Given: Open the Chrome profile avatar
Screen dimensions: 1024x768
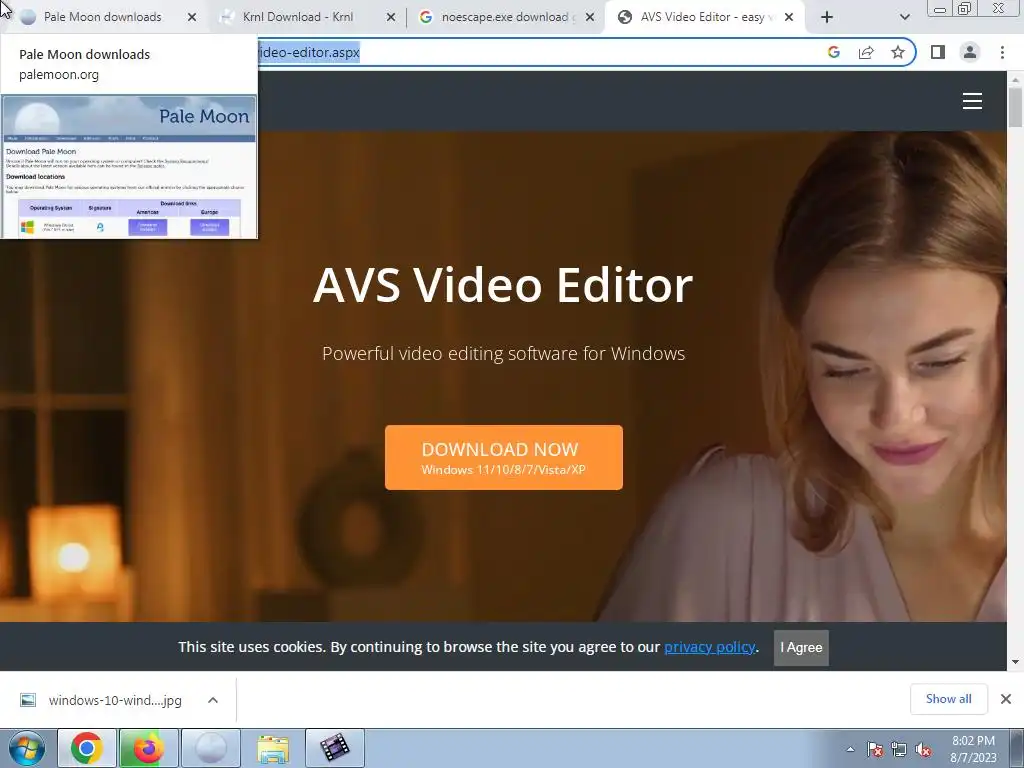Looking at the screenshot, I should [x=970, y=52].
